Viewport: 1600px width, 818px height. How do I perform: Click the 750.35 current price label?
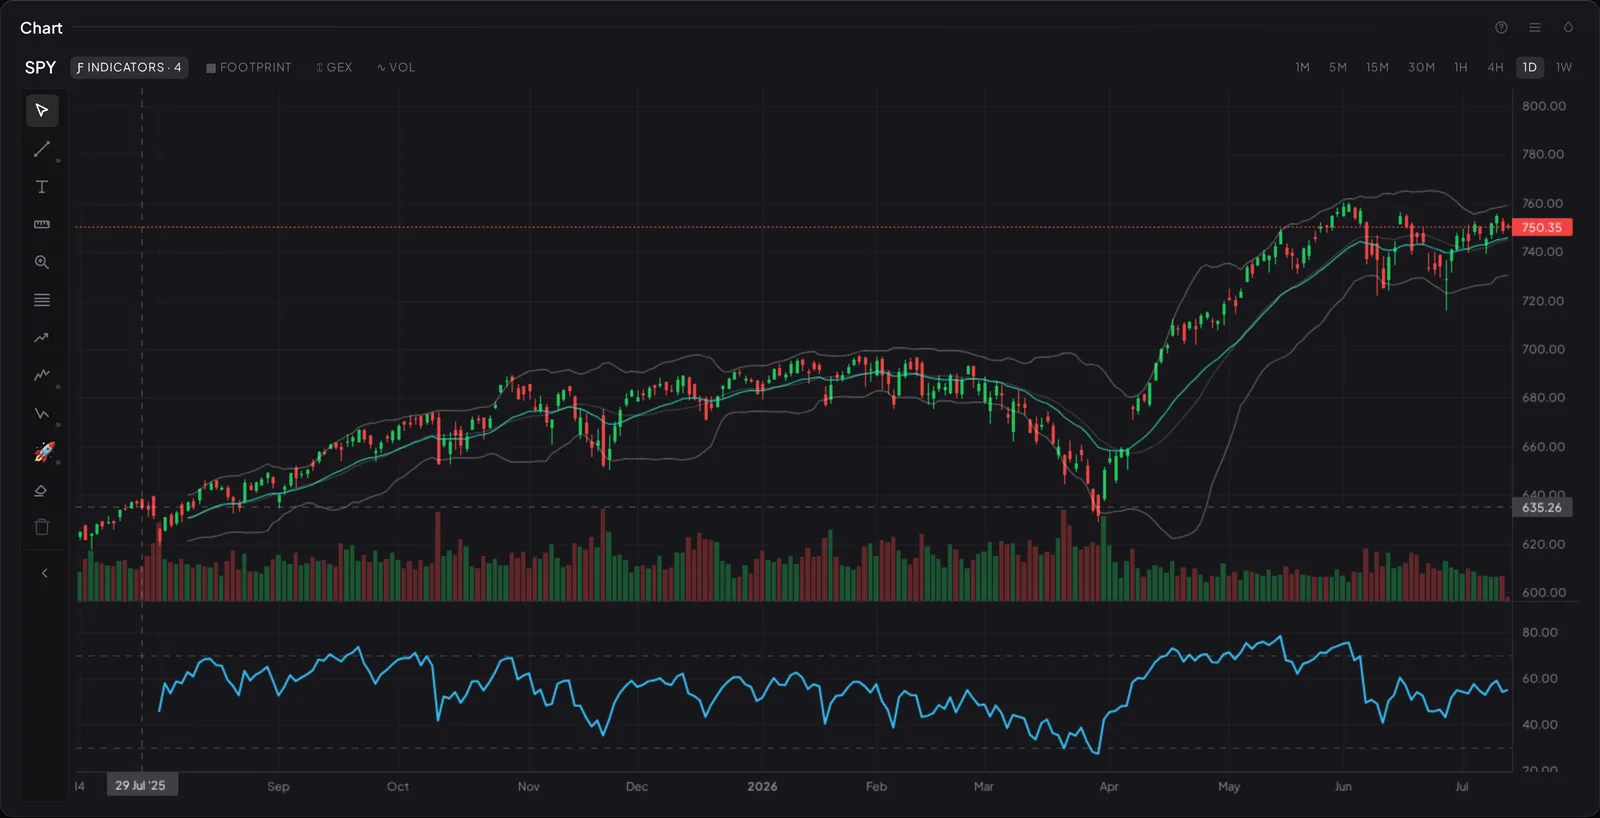[x=1542, y=228]
